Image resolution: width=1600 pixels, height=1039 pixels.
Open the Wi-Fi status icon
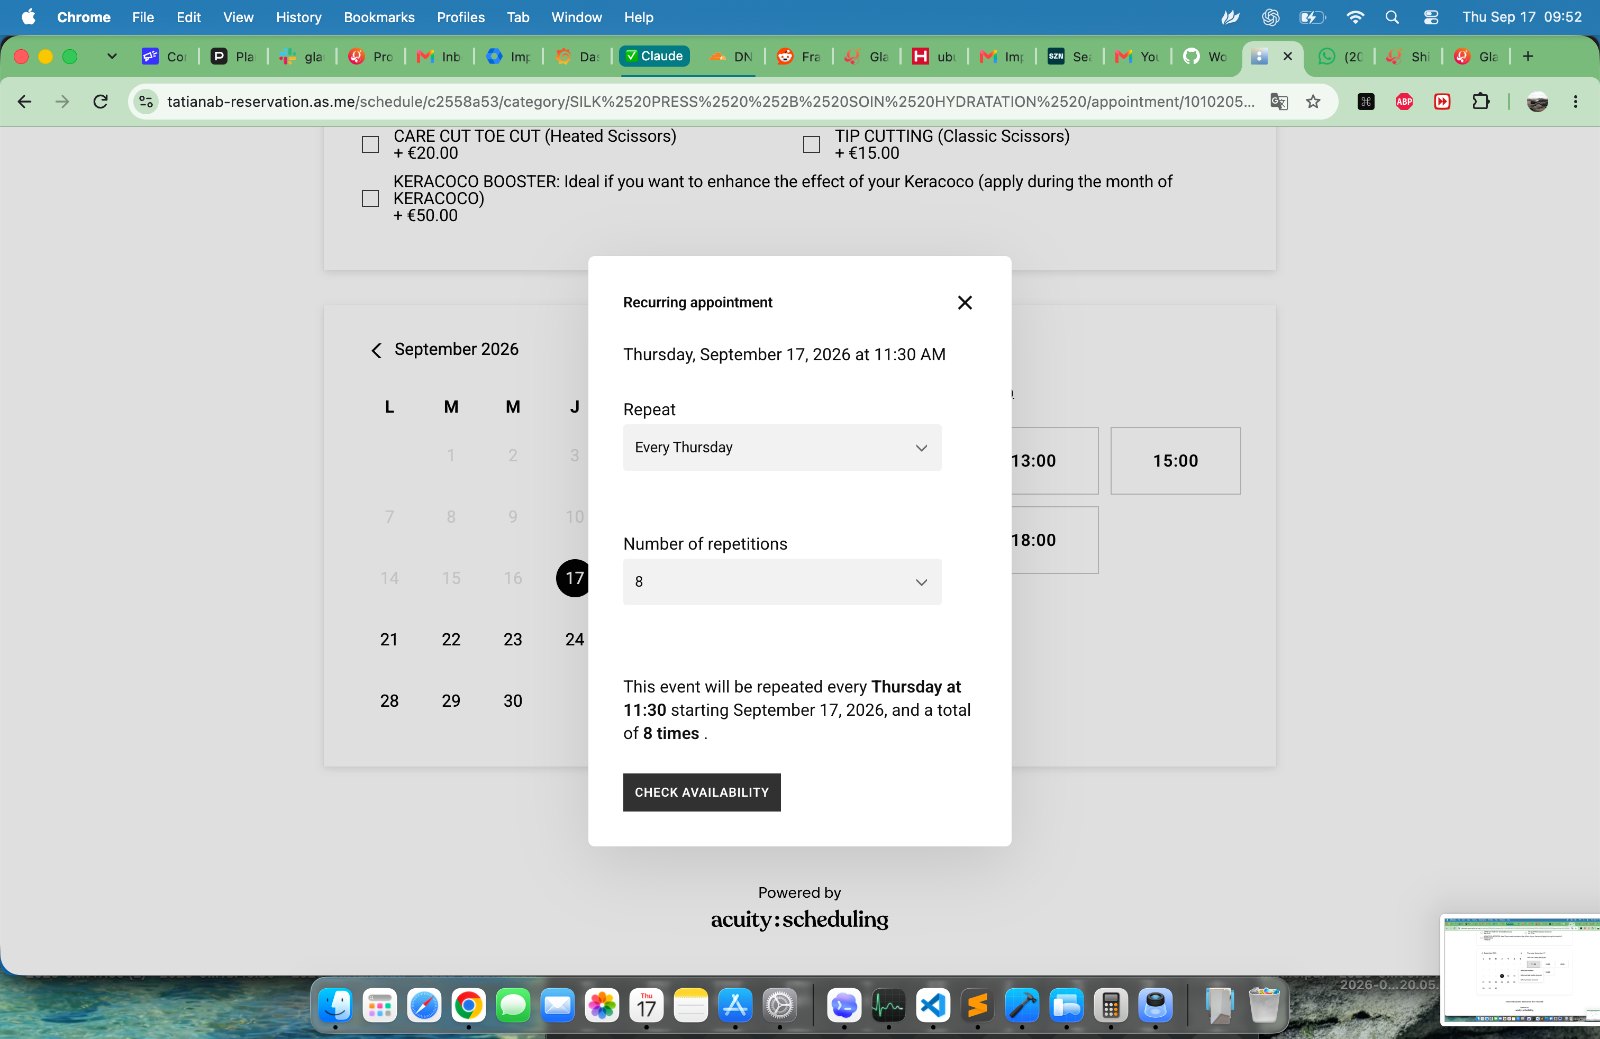pos(1355,17)
